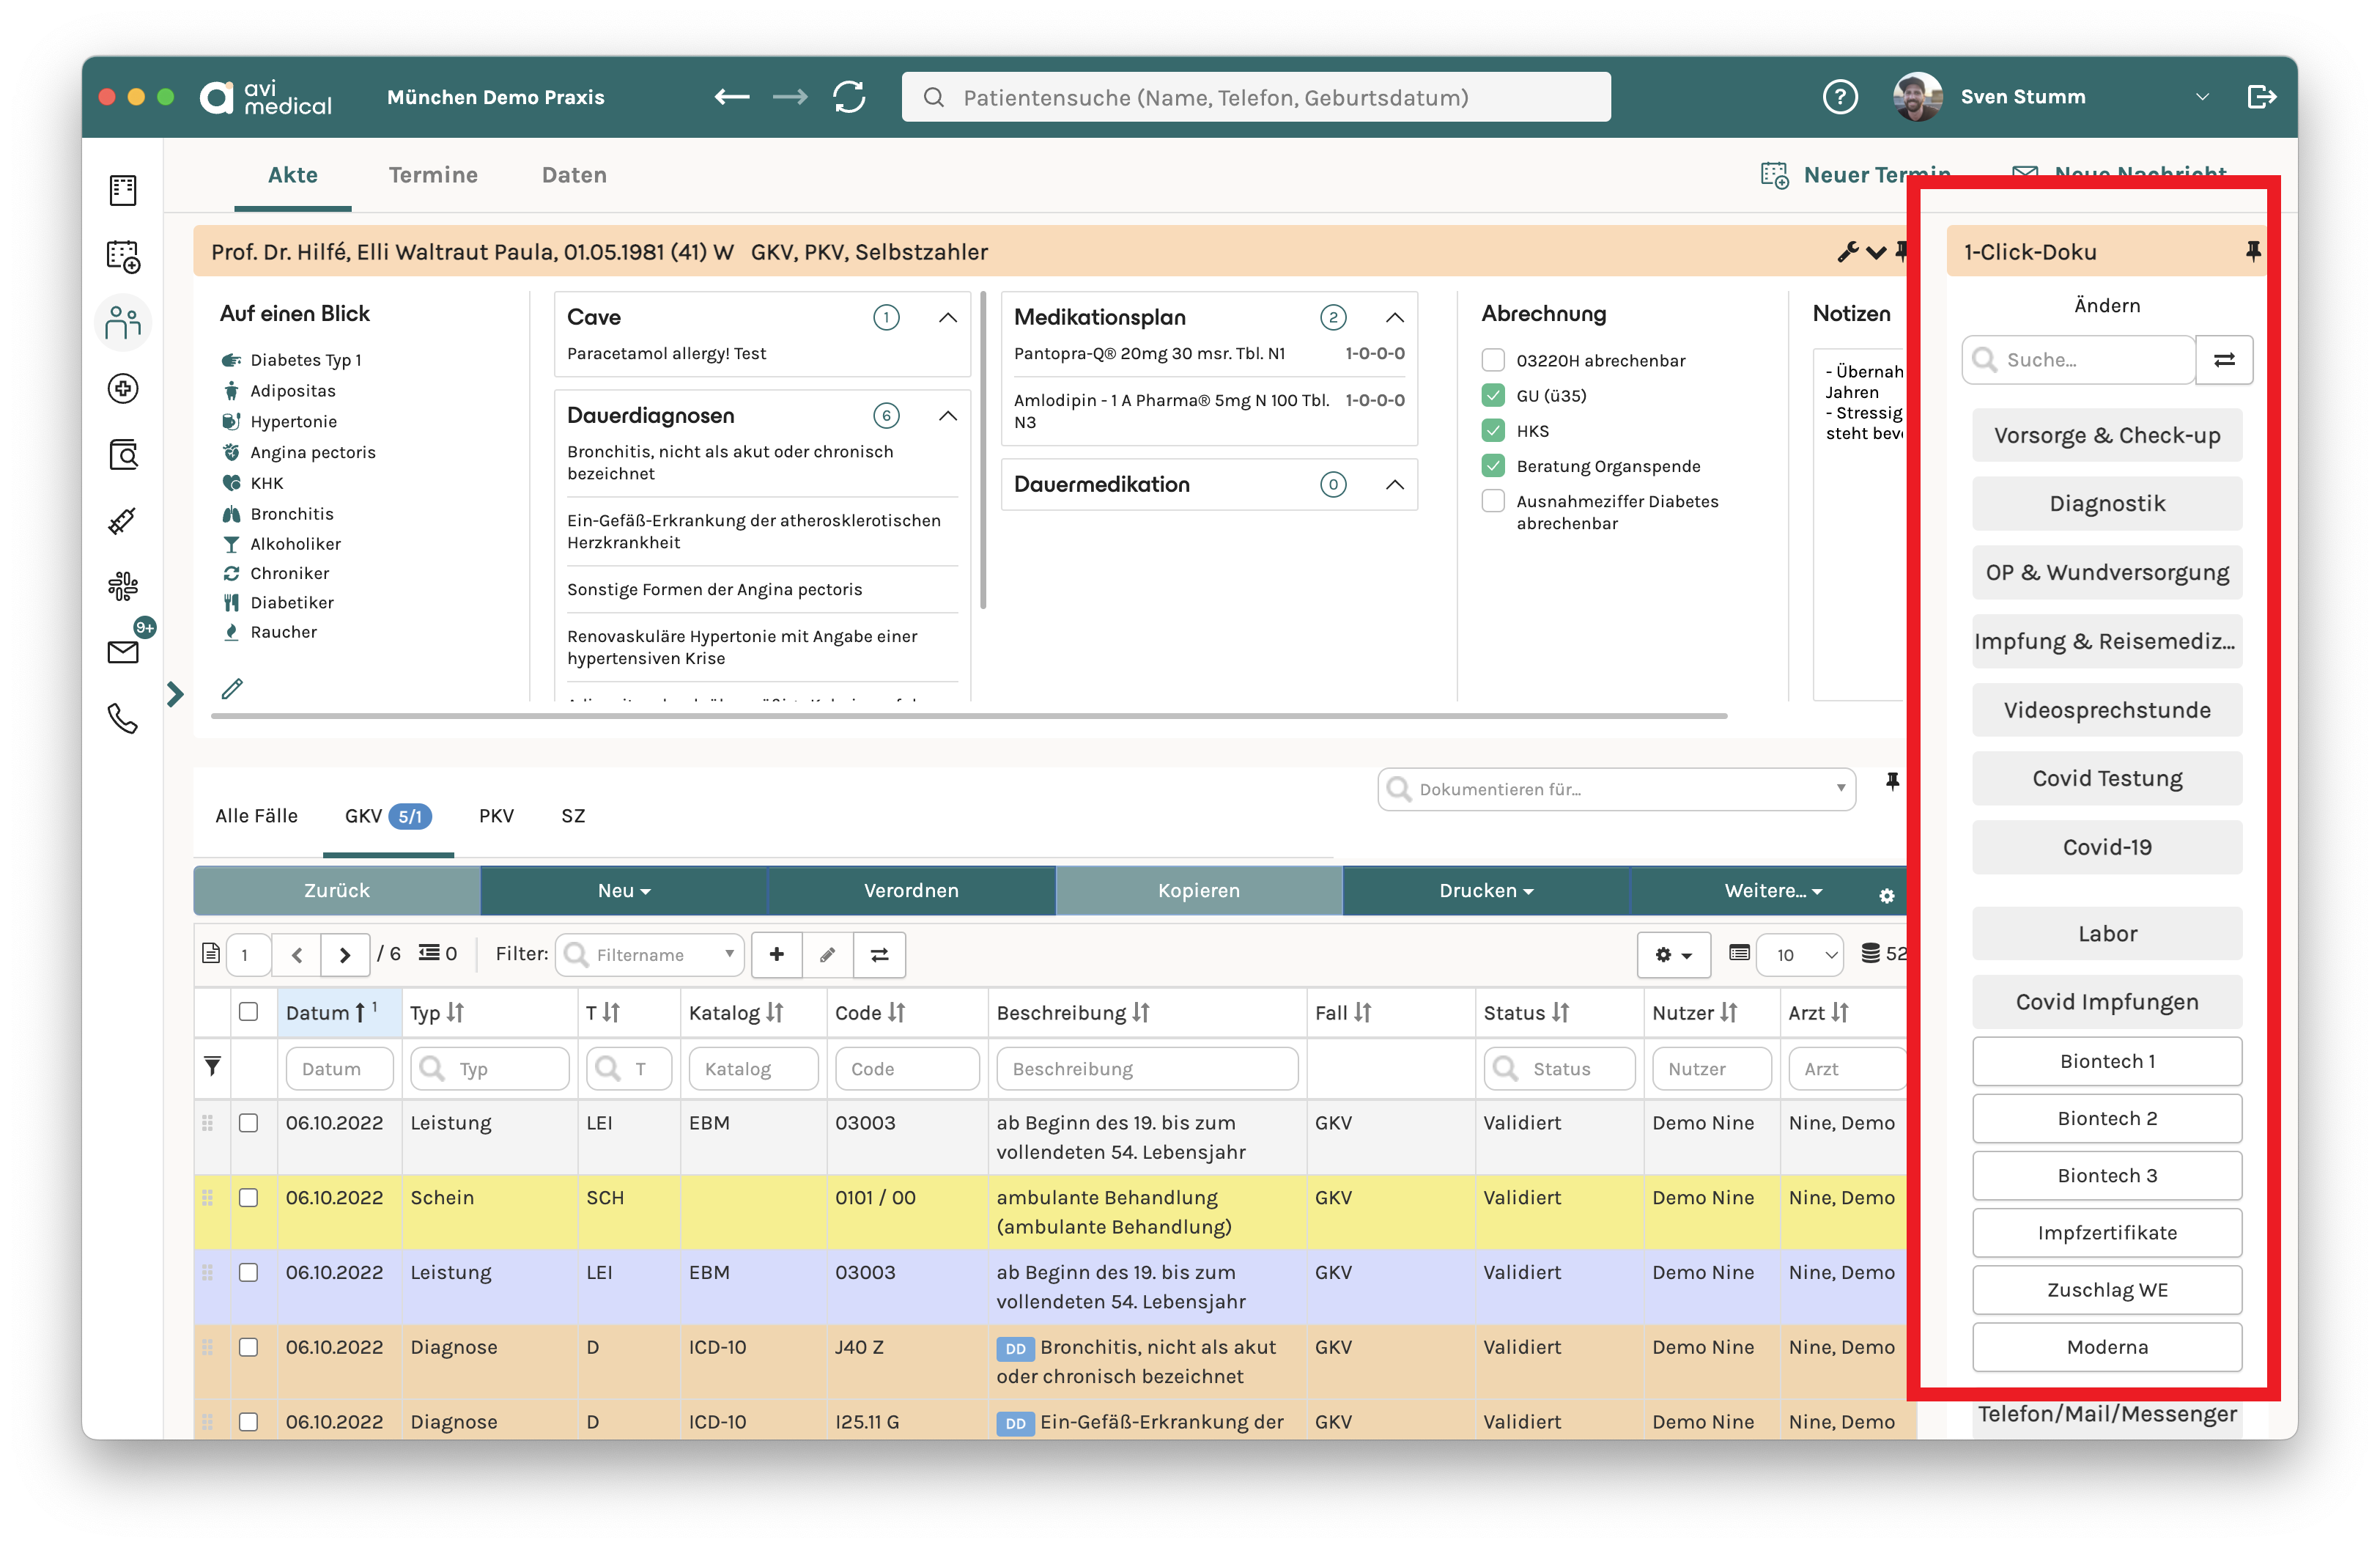Image resolution: width=2380 pixels, height=1548 pixels.
Task: Collapse the Dauerdiagnosen section
Action: (x=948, y=415)
